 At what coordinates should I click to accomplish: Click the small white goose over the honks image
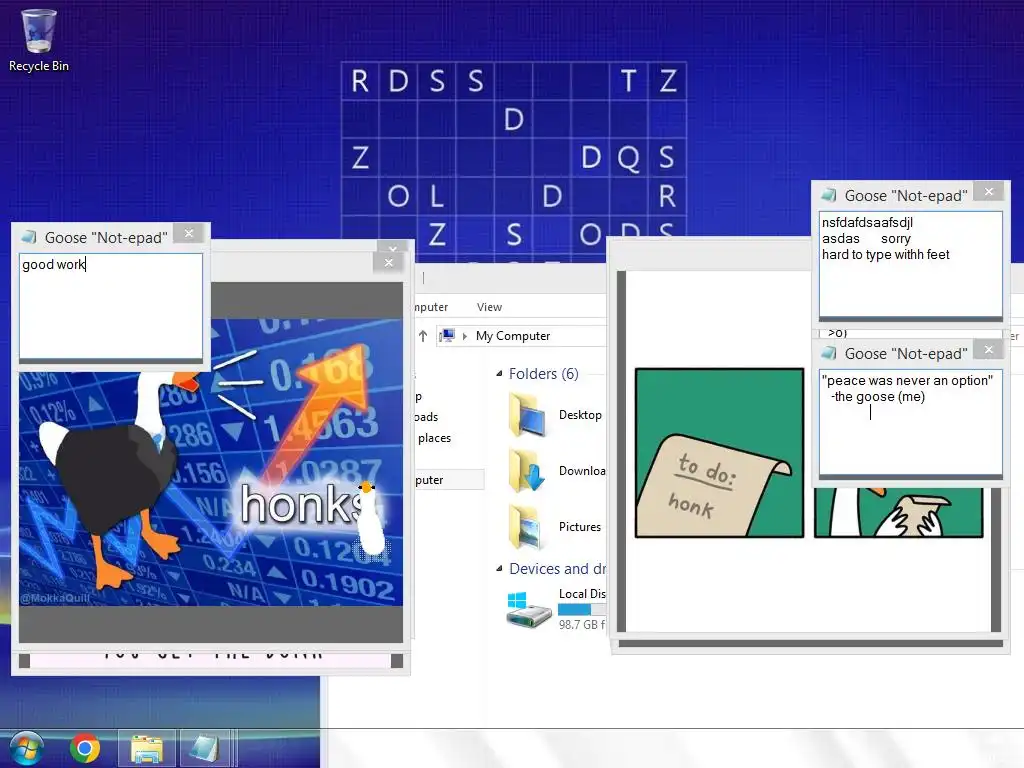(373, 519)
